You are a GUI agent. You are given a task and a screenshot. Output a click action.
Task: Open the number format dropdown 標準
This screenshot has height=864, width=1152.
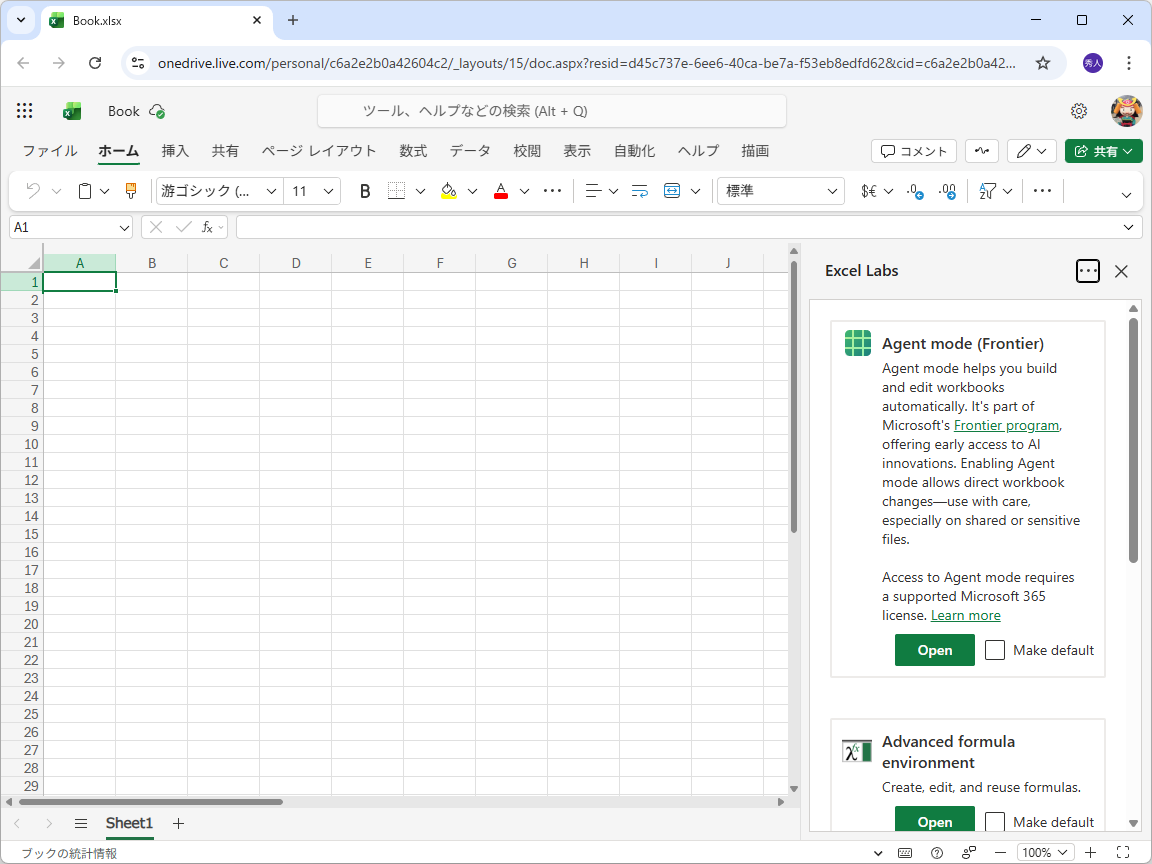point(780,191)
